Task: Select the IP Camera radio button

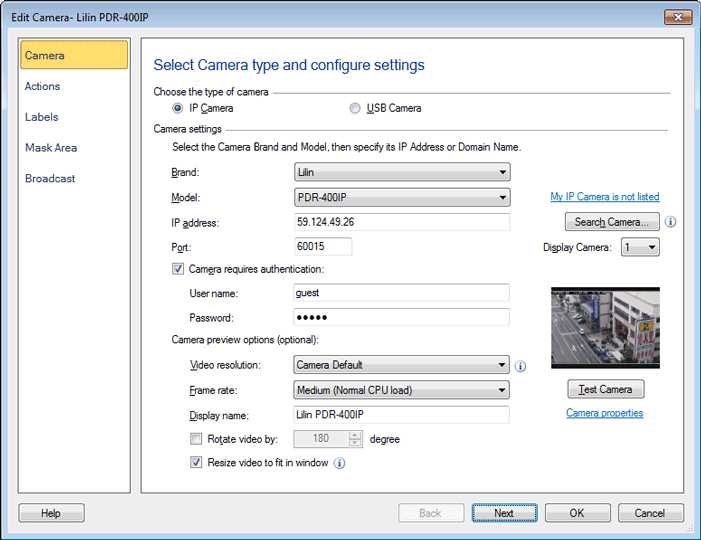Action: click(x=178, y=108)
